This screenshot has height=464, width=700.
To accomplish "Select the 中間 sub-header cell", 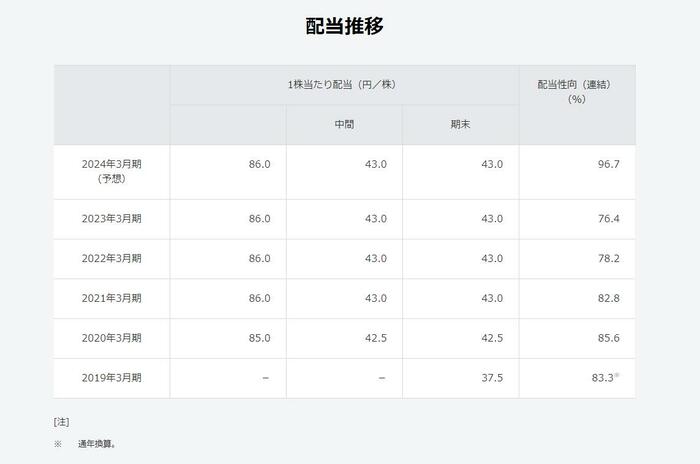I will tap(344, 125).
